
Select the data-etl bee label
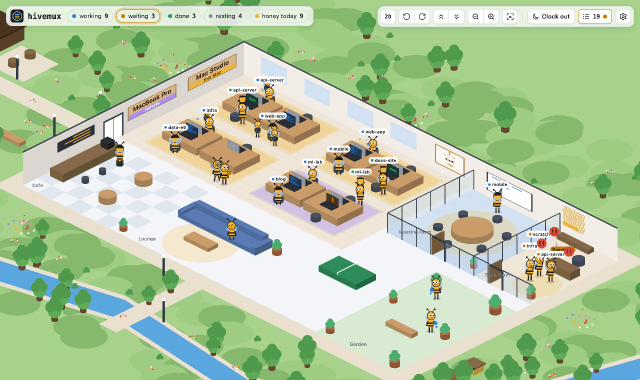pyautogui.click(x=175, y=127)
